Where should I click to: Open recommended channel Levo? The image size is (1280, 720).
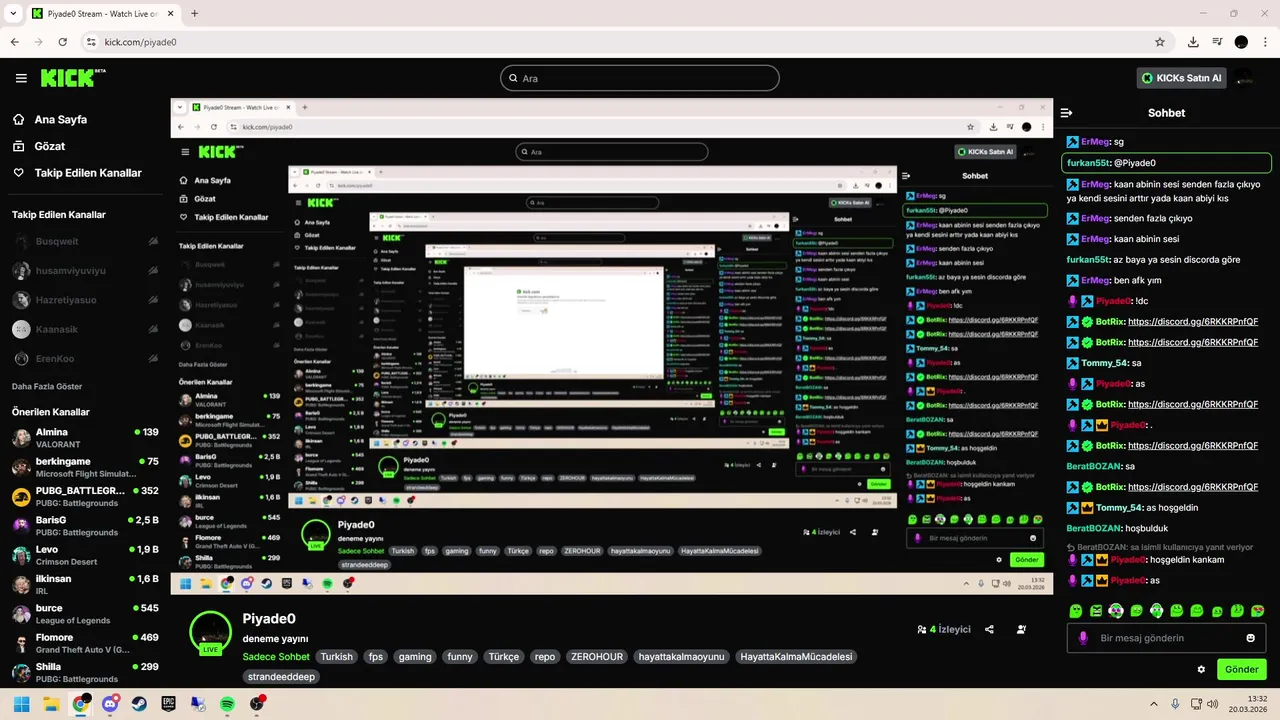[85, 555]
